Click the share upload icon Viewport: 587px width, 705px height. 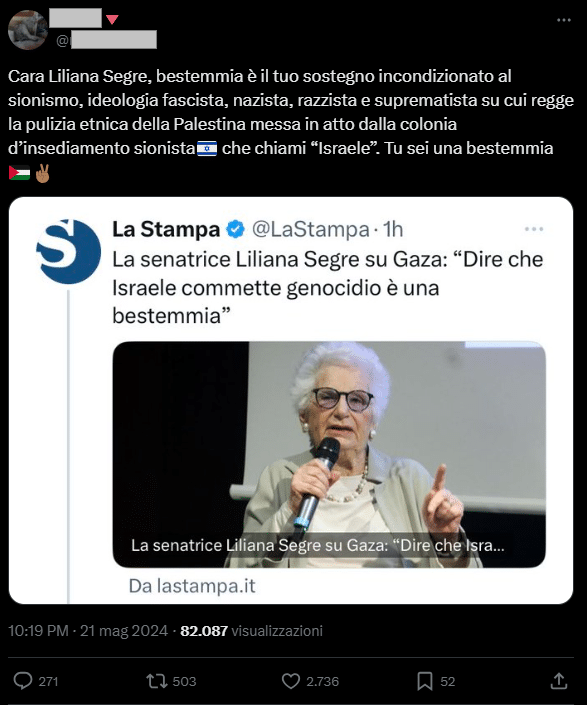click(559, 681)
